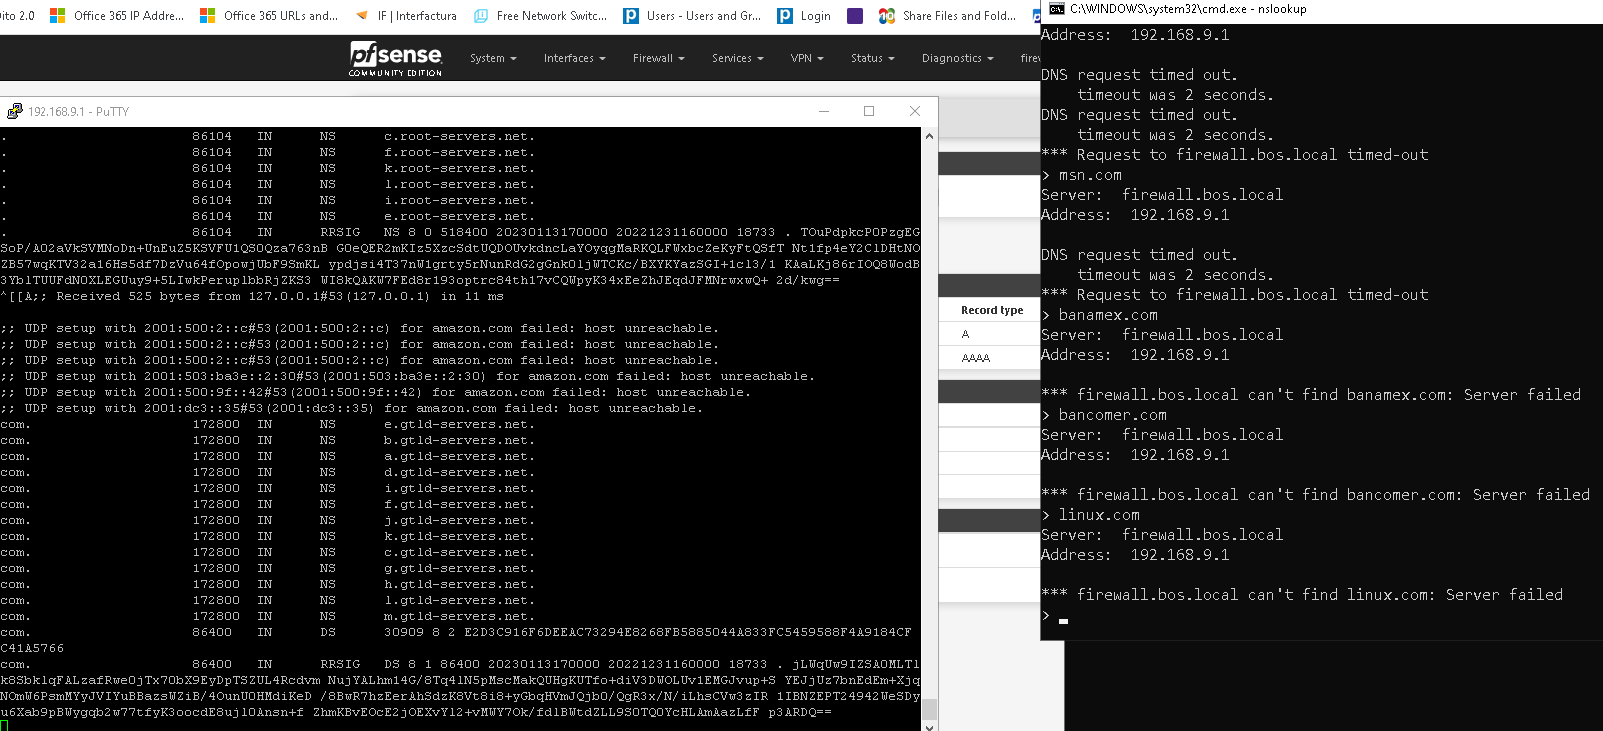Open the Office 365 URLs and... bookmark
This screenshot has height=731, width=1603.
(269, 16)
